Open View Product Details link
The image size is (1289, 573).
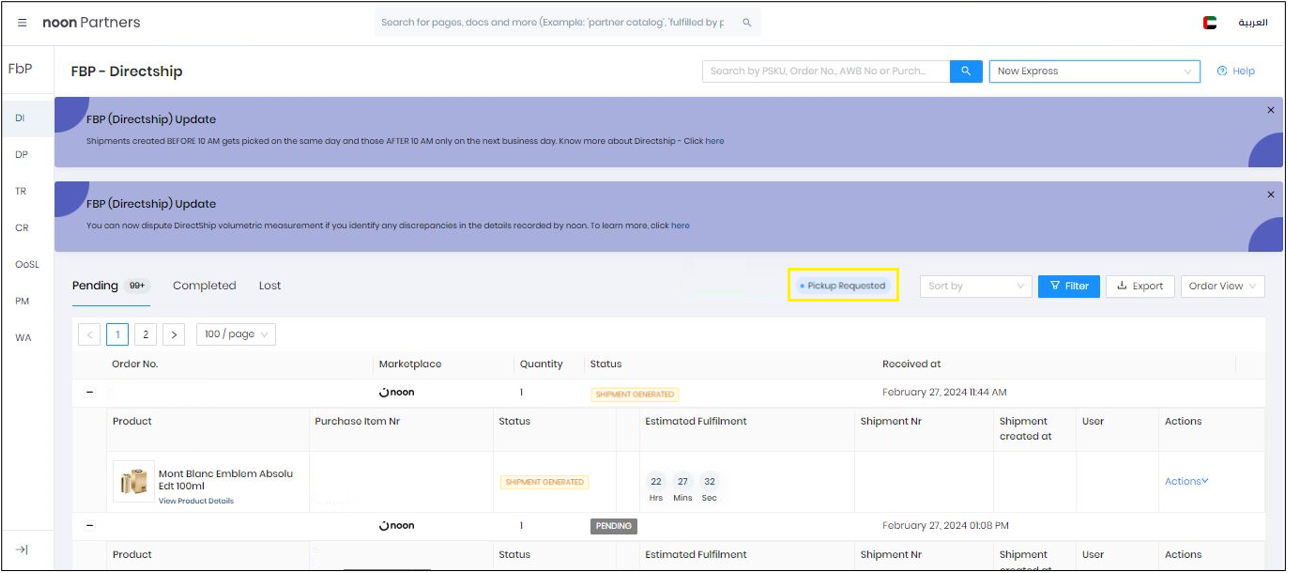196,501
